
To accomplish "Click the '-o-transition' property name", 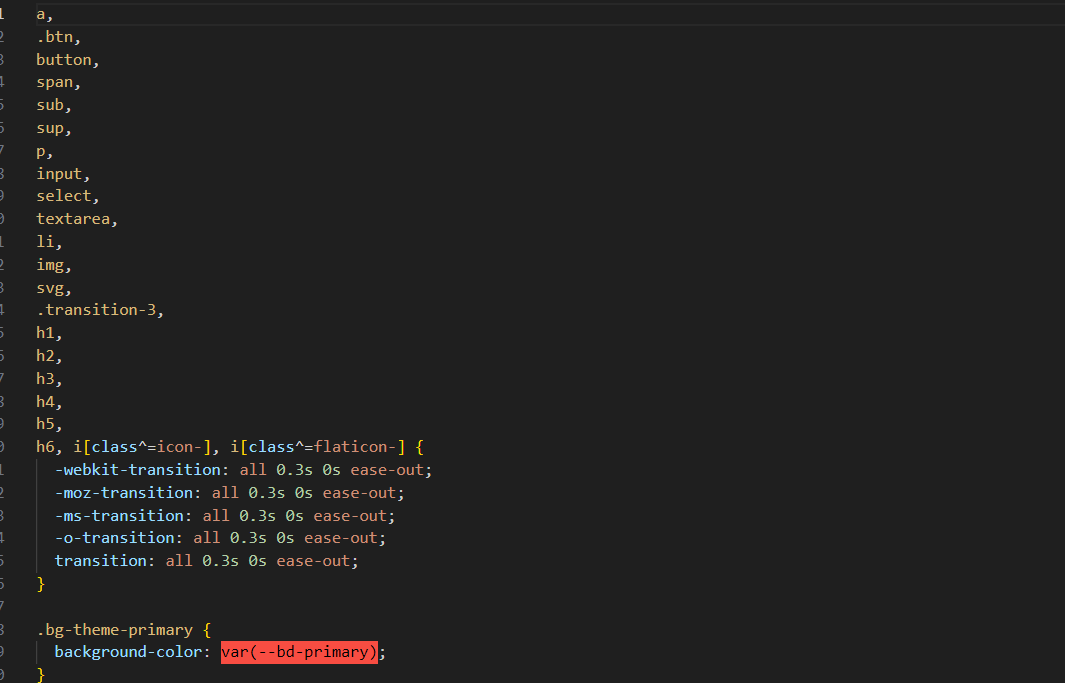I will coord(114,538).
